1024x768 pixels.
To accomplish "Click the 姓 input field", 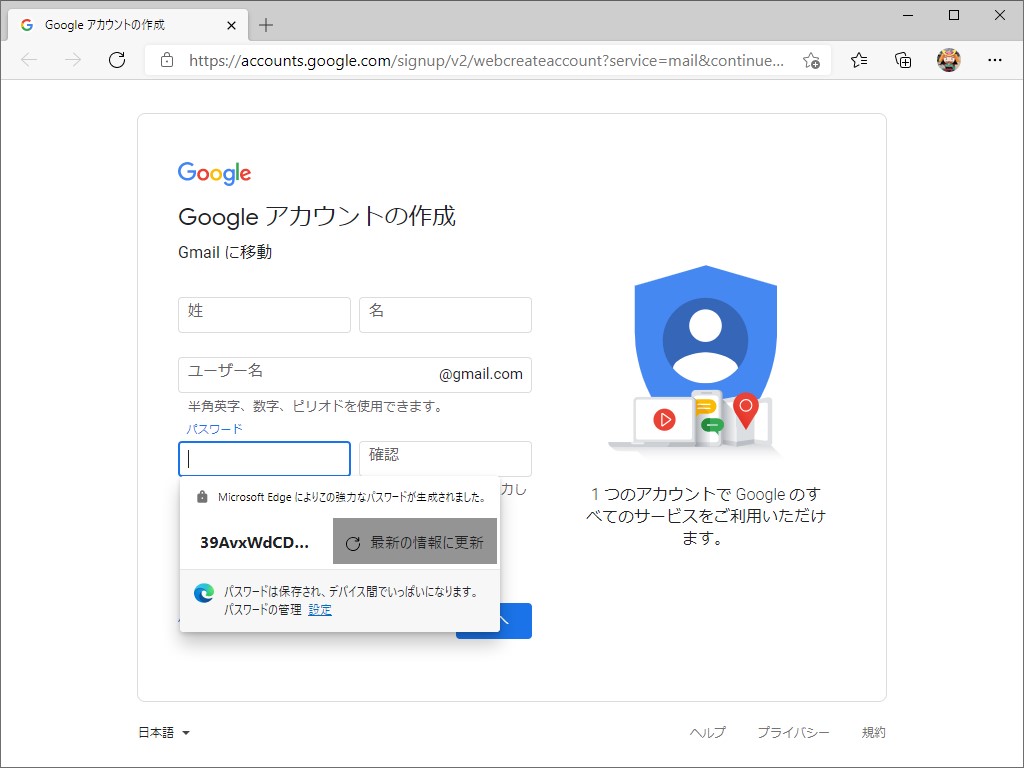I will point(264,314).
